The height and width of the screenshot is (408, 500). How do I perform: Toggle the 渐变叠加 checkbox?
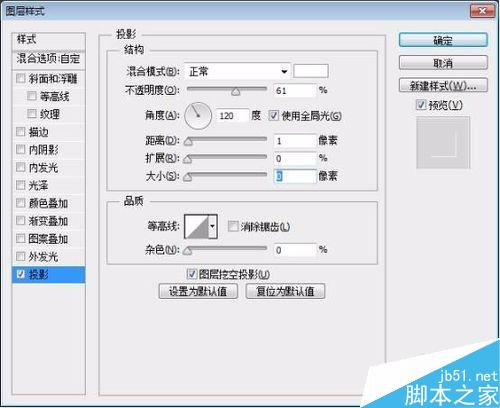tap(21, 221)
